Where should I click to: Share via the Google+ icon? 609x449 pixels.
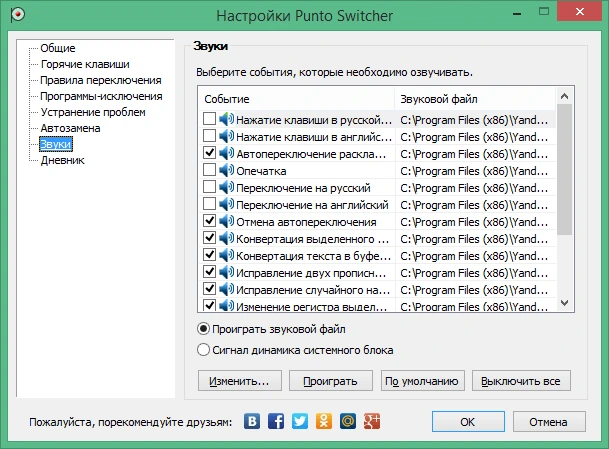click(372, 421)
